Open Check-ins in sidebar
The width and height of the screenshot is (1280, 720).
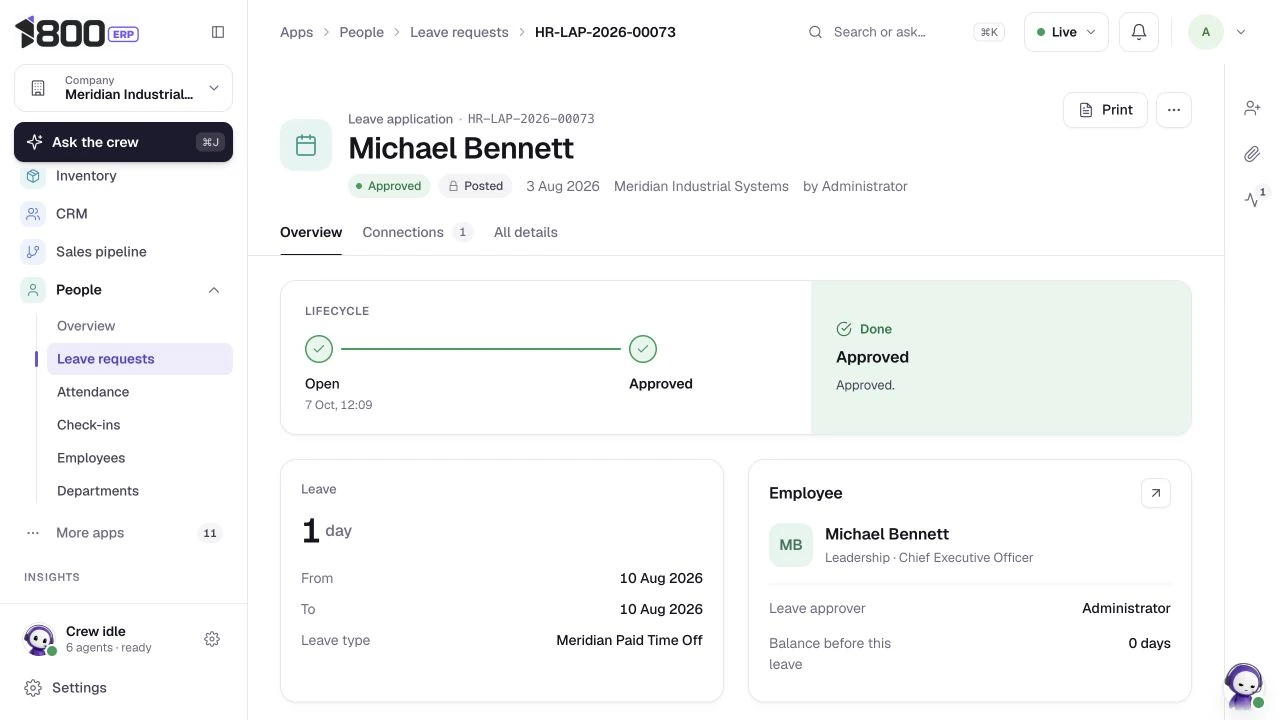click(x=140, y=425)
